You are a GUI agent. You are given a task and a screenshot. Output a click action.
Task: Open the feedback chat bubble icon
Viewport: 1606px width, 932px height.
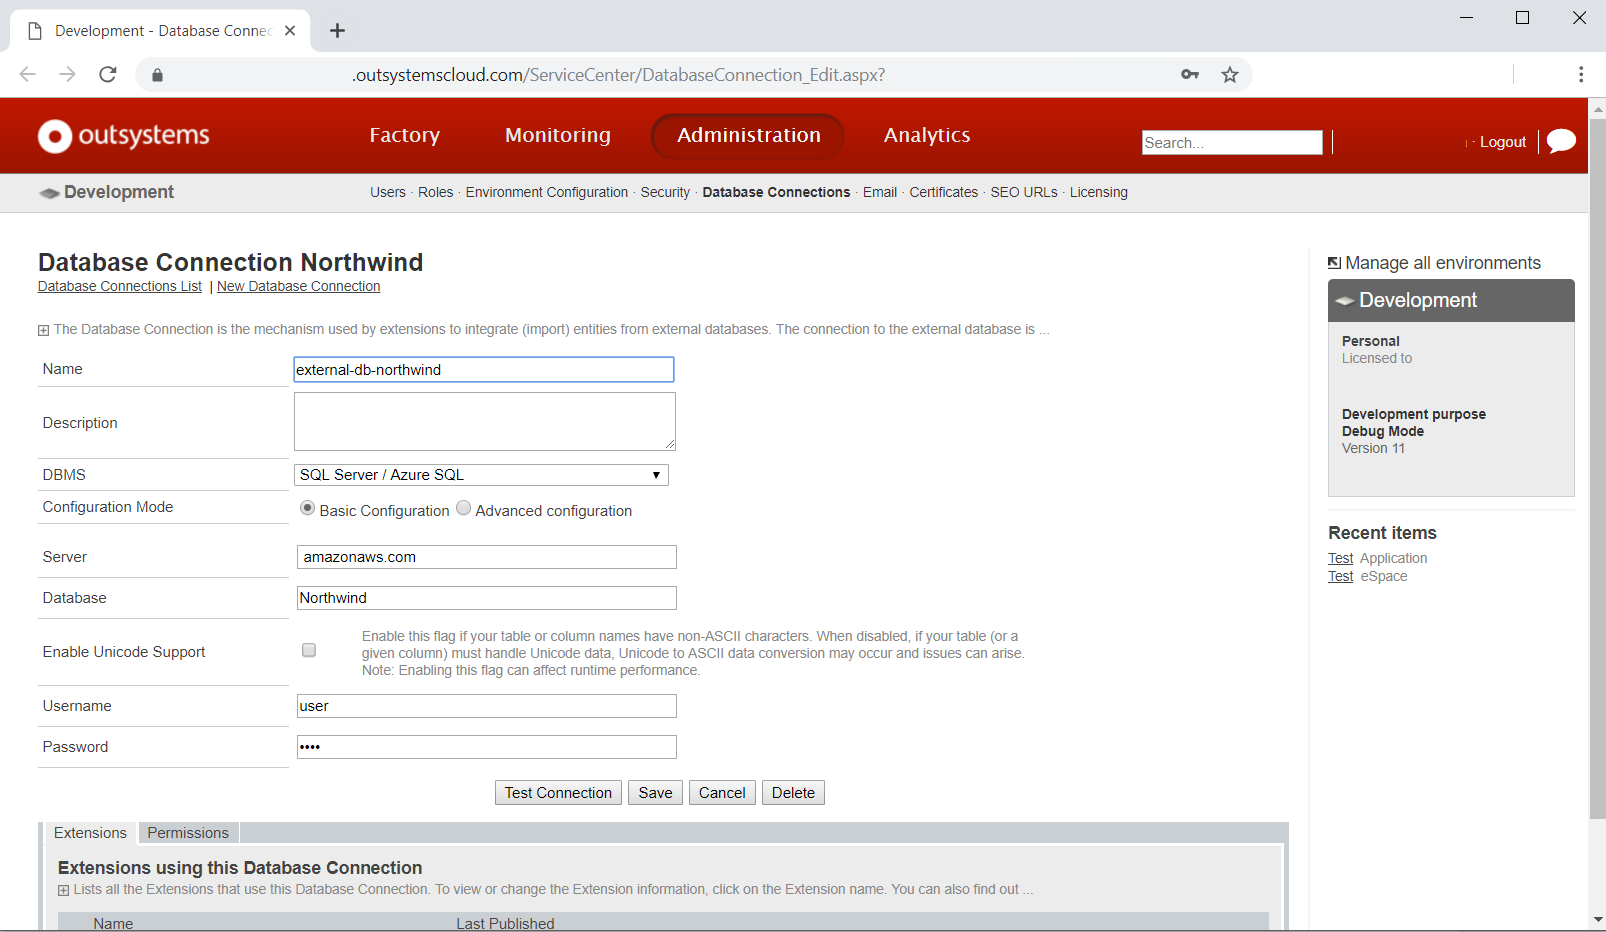1560,141
